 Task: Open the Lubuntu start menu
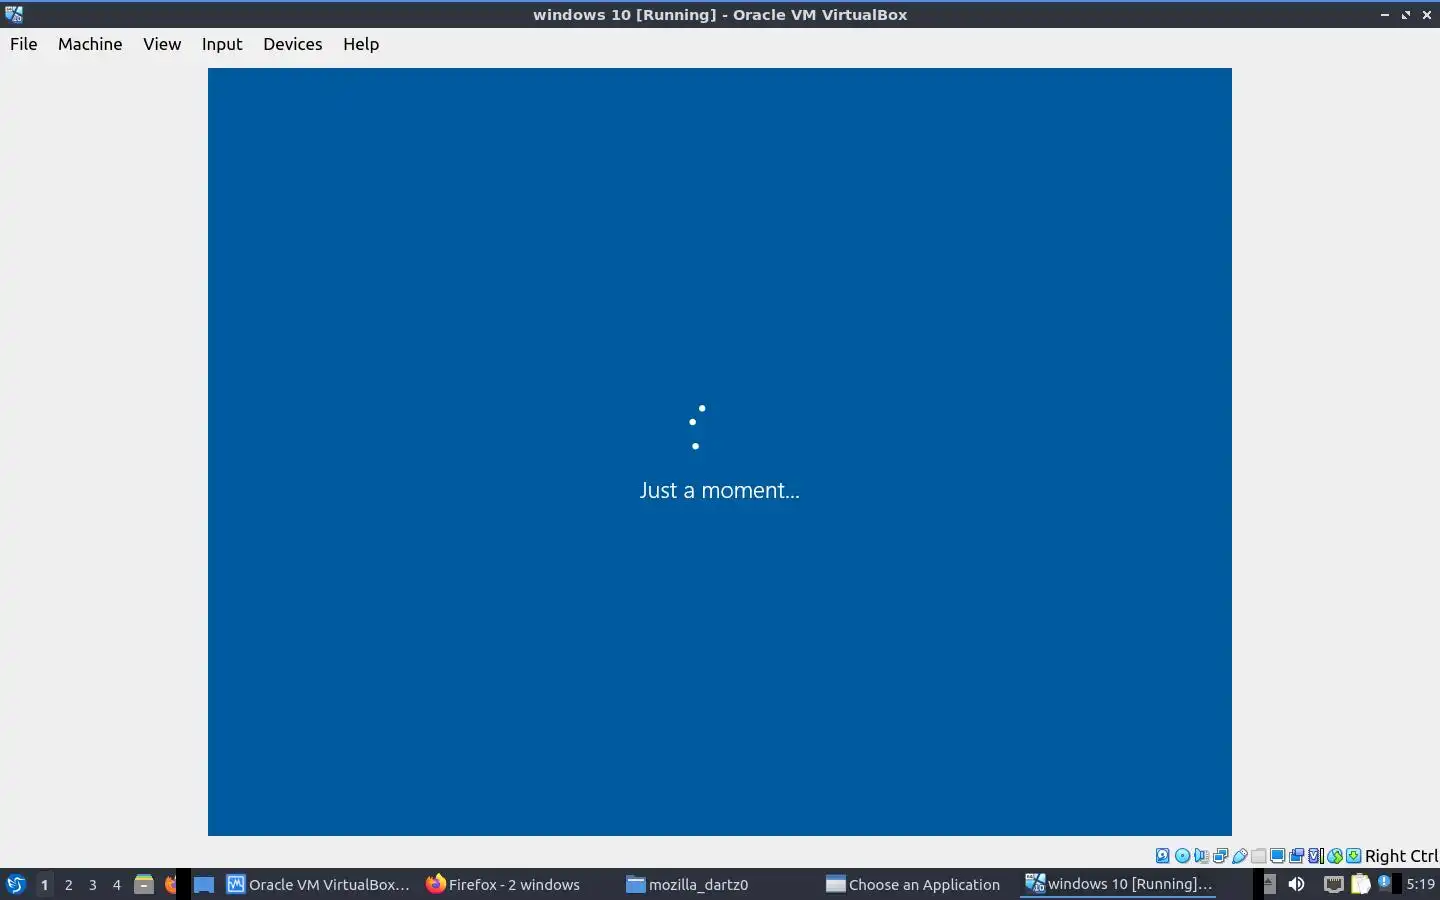(15, 884)
